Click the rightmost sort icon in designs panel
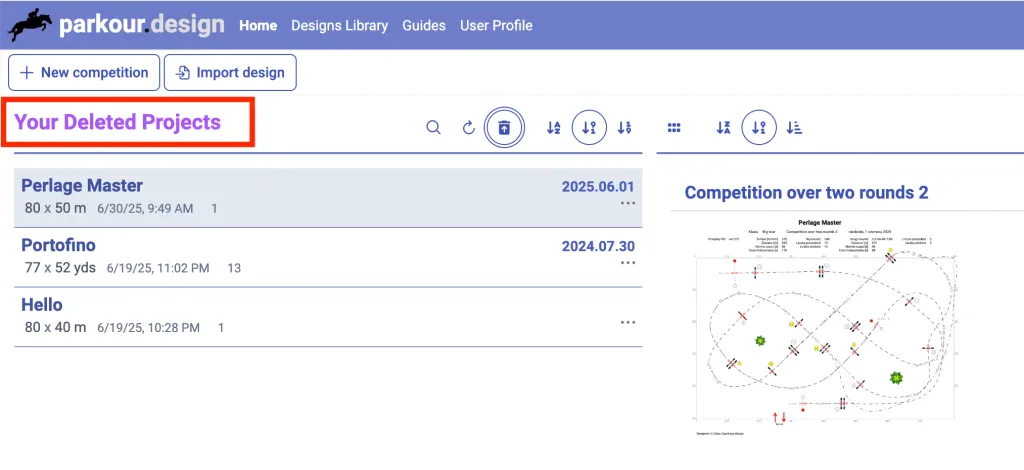1024x470 pixels. (x=795, y=128)
